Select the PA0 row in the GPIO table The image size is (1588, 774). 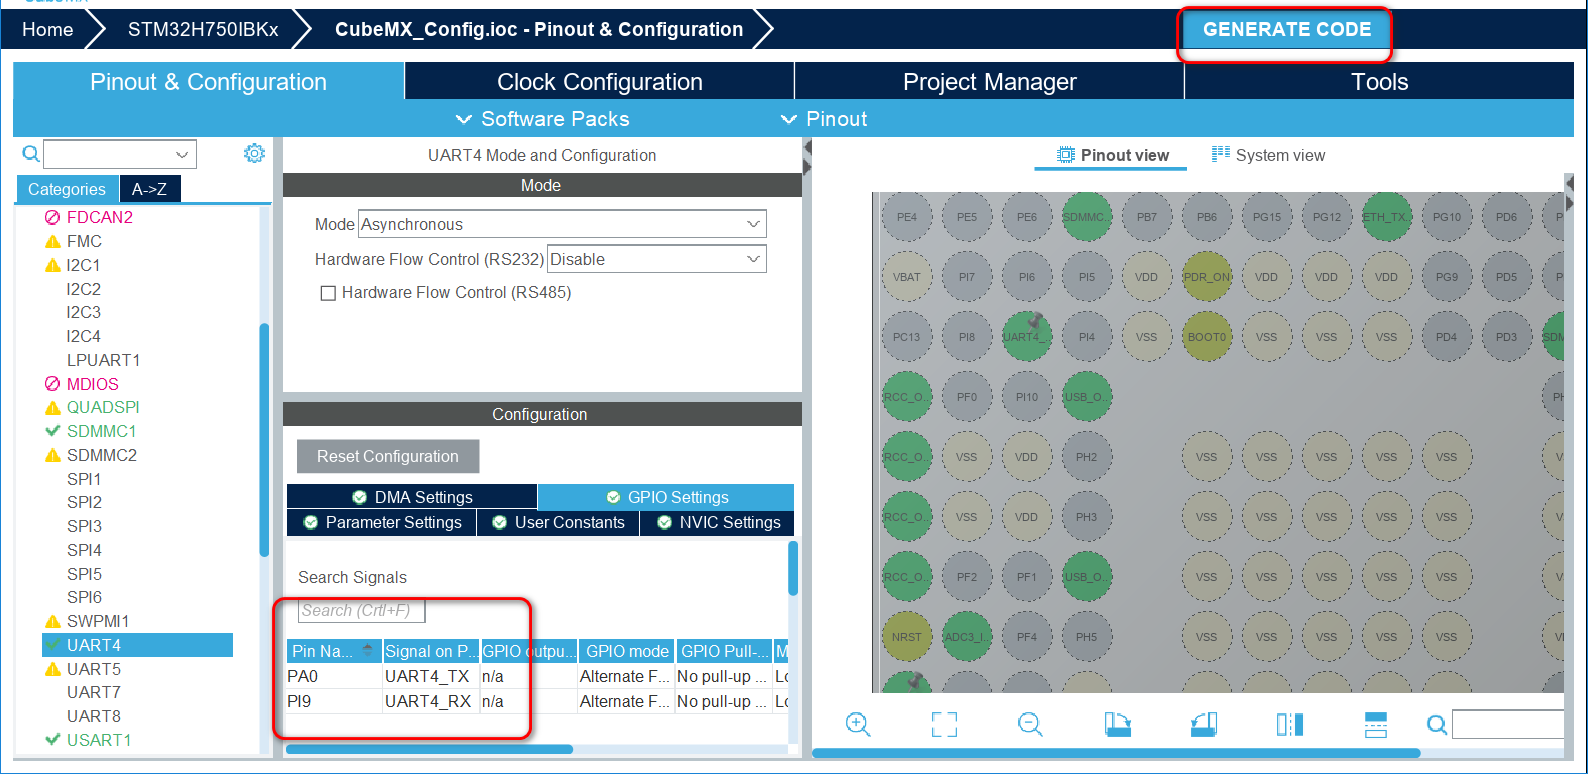coord(538,676)
